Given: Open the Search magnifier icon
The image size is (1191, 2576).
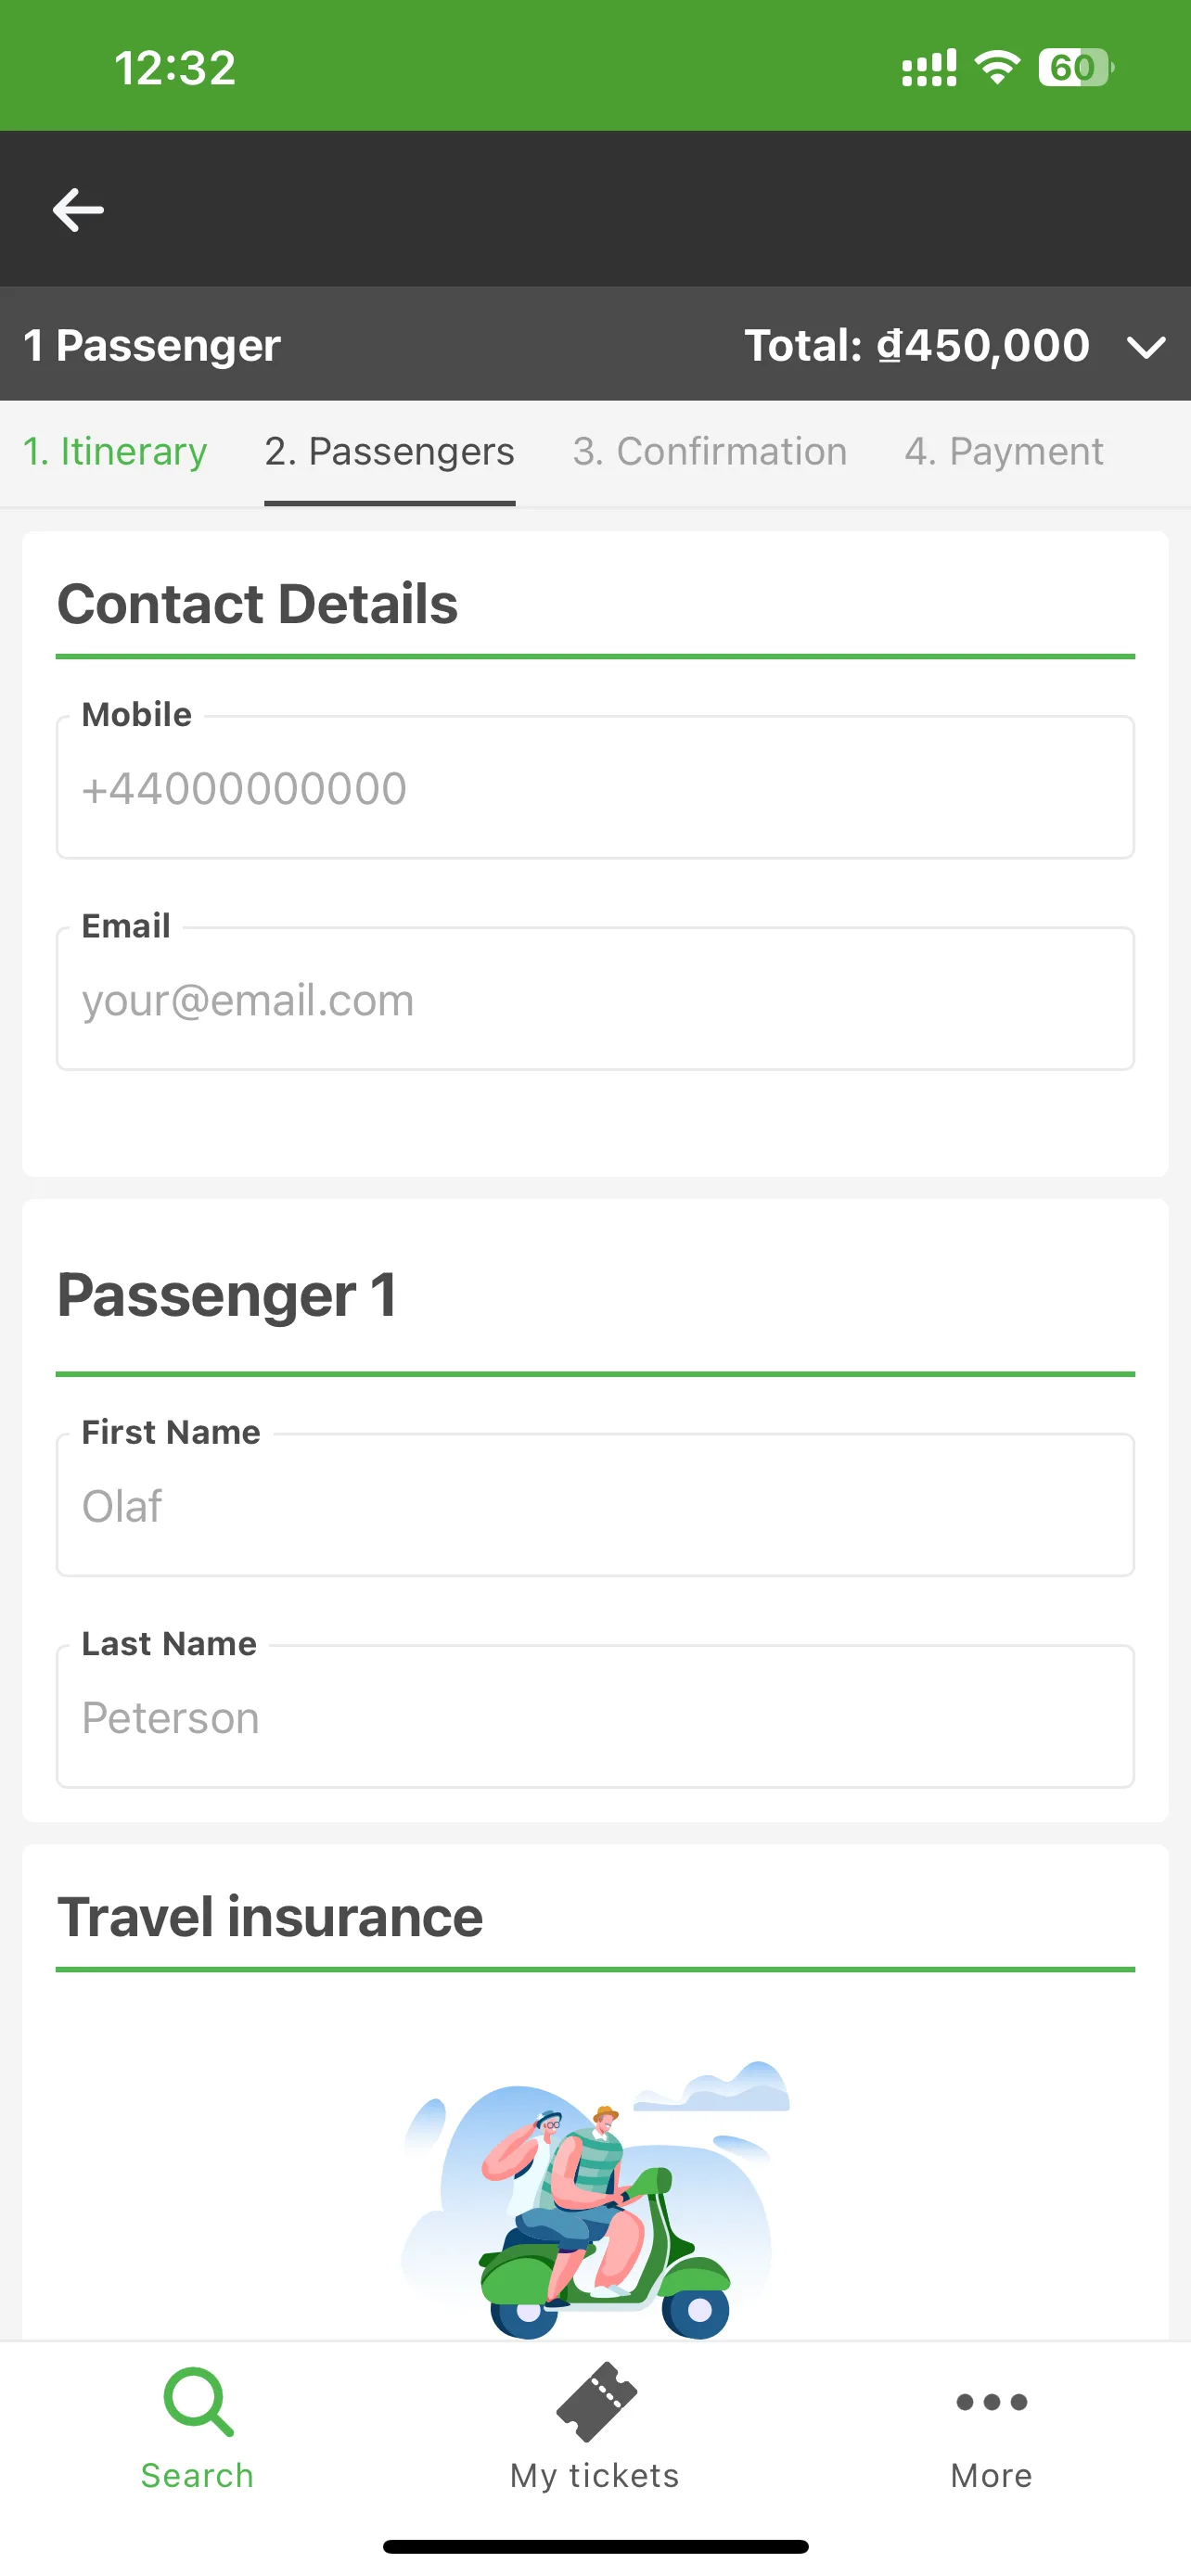Looking at the screenshot, I should (x=198, y=2401).
